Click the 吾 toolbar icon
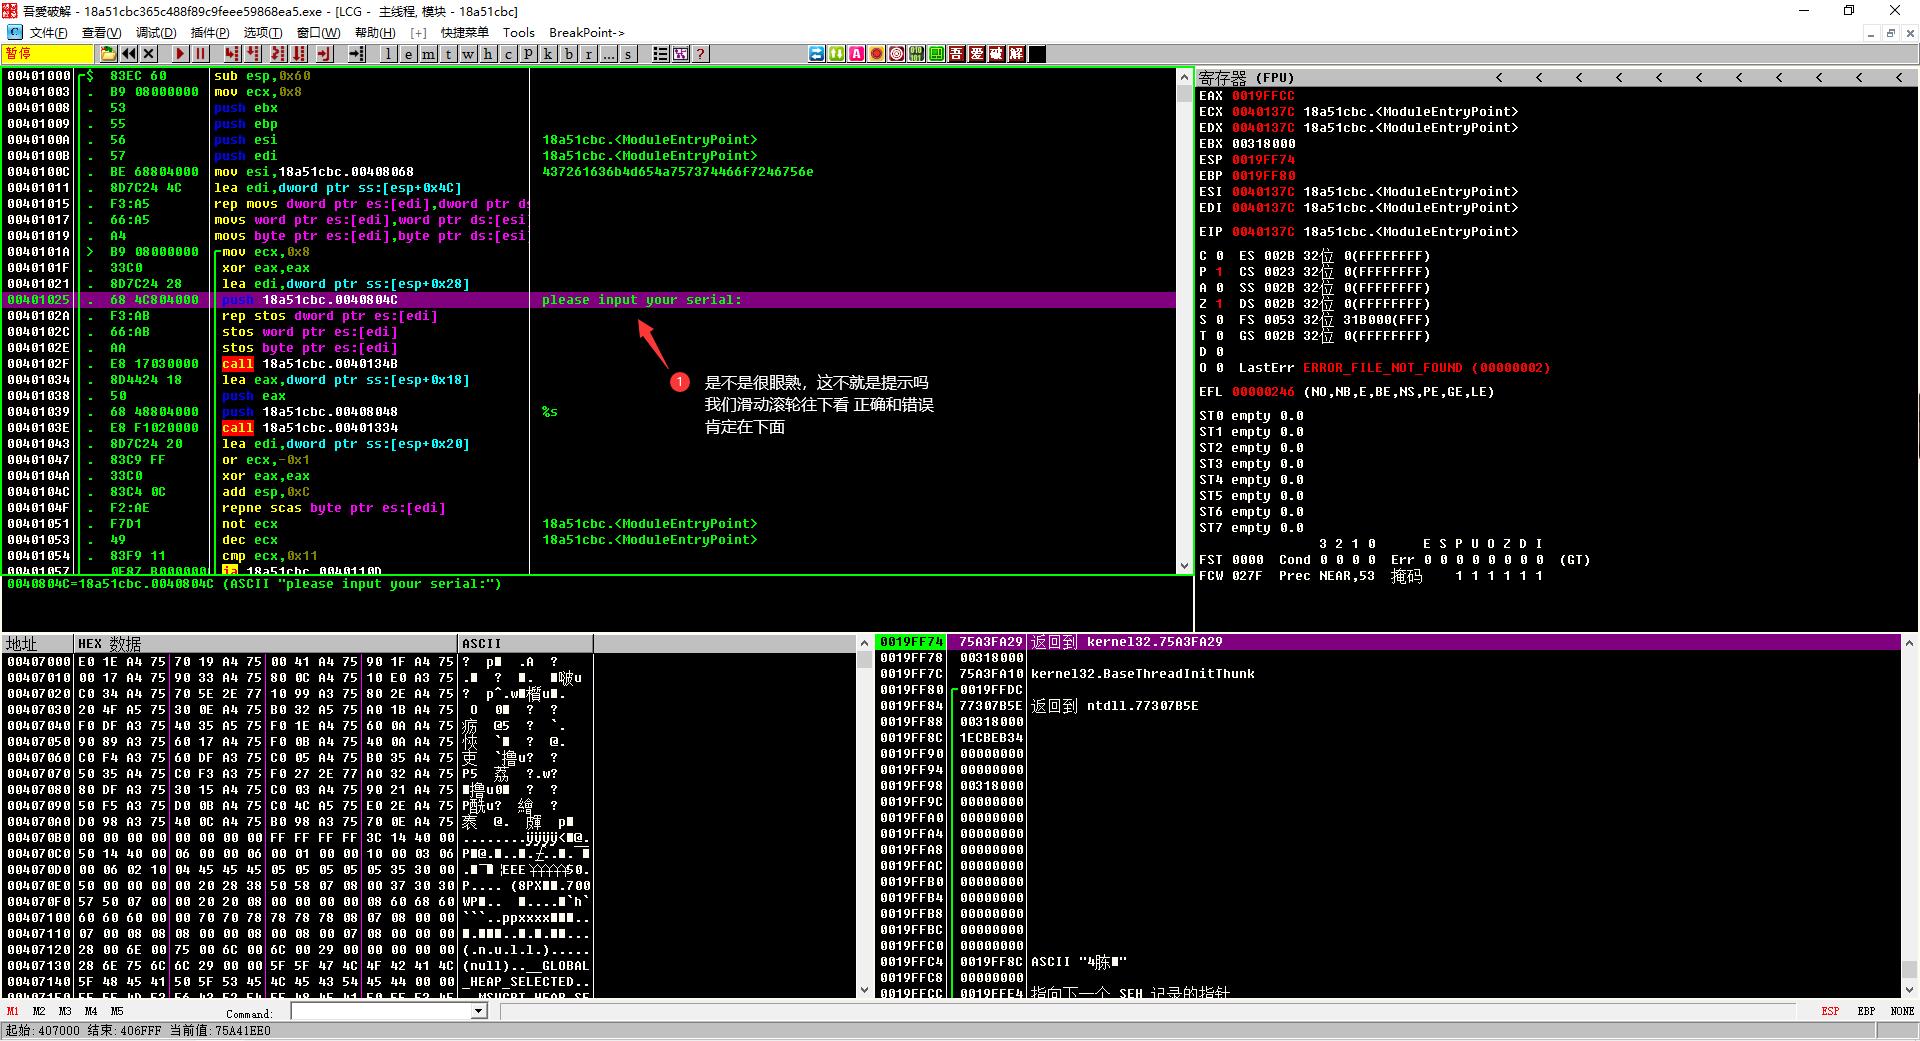The image size is (1920, 1041). [957, 54]
